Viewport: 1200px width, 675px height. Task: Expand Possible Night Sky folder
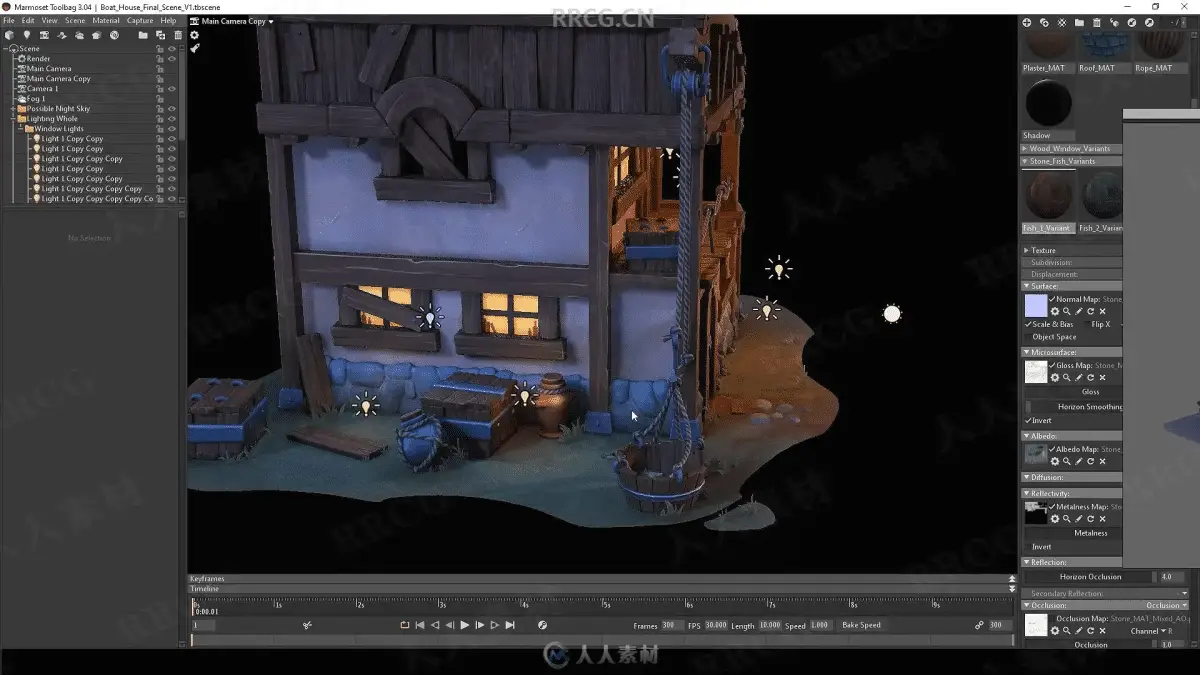pyautogui.click(x=13, y=109)
